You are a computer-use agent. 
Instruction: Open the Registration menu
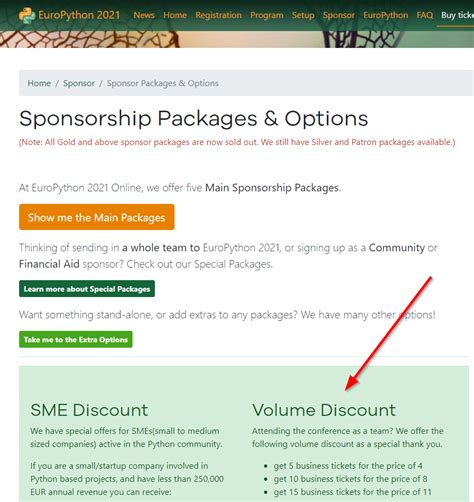click(x=219, y=15)
